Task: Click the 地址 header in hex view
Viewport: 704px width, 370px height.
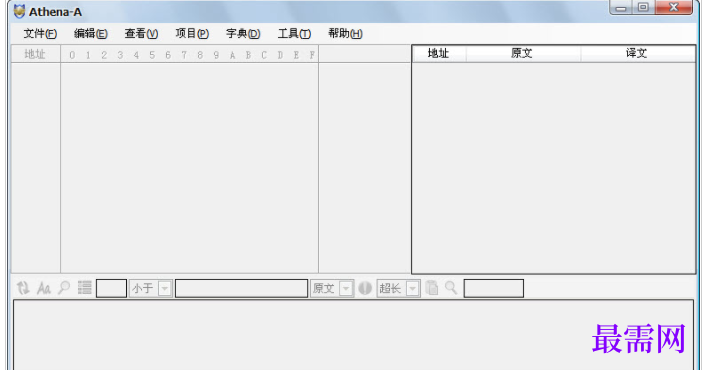Action: click(x=35, y=54)
